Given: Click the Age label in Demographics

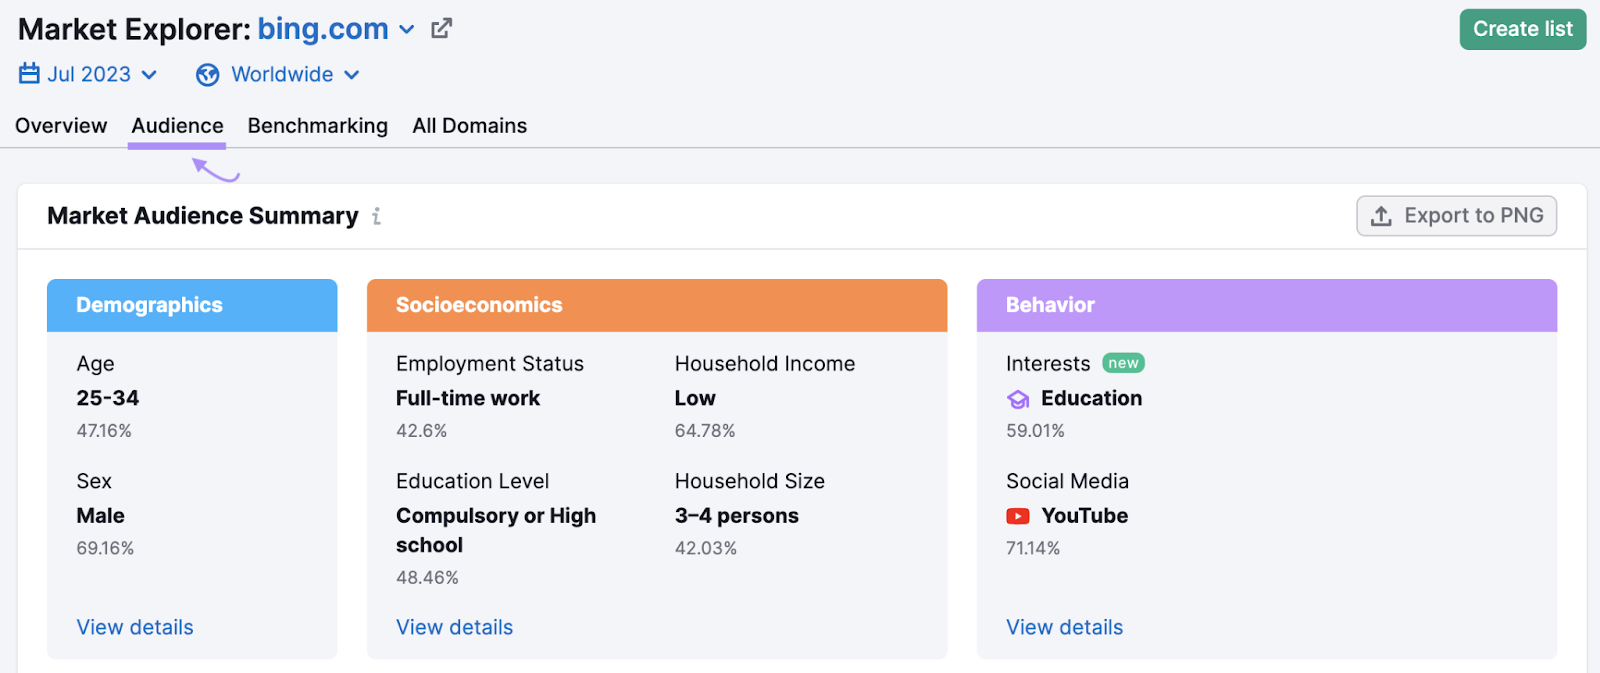Looking at the screenshot, I should pyautogui.click(x=95, y=364).
